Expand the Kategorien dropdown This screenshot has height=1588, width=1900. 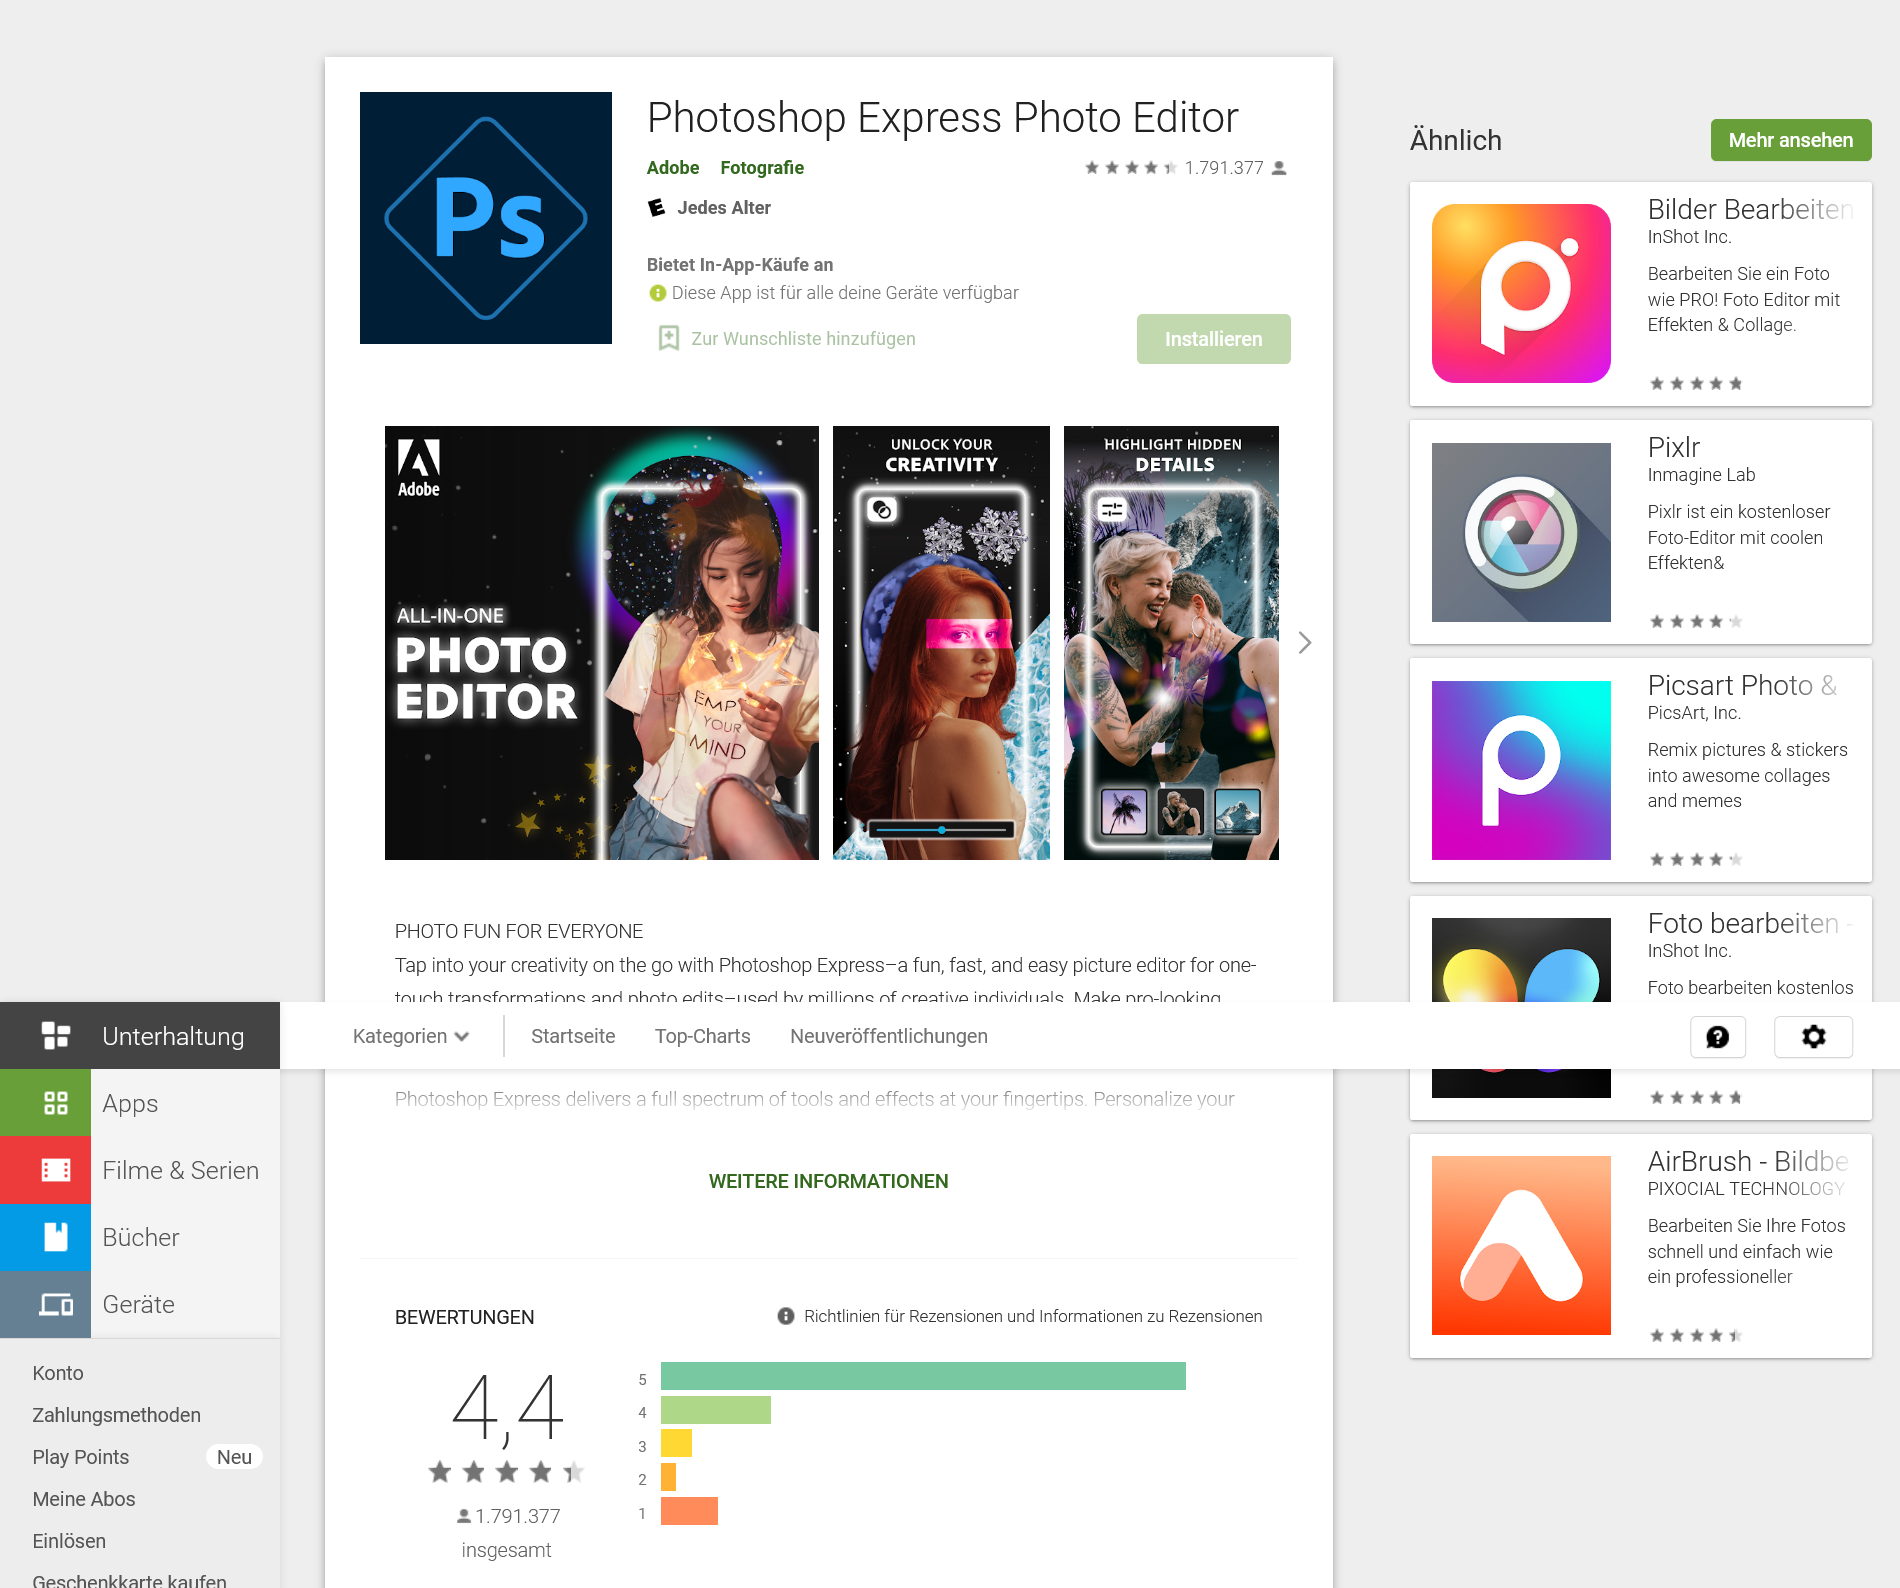pyautogui.click(x=411, y=1036)
